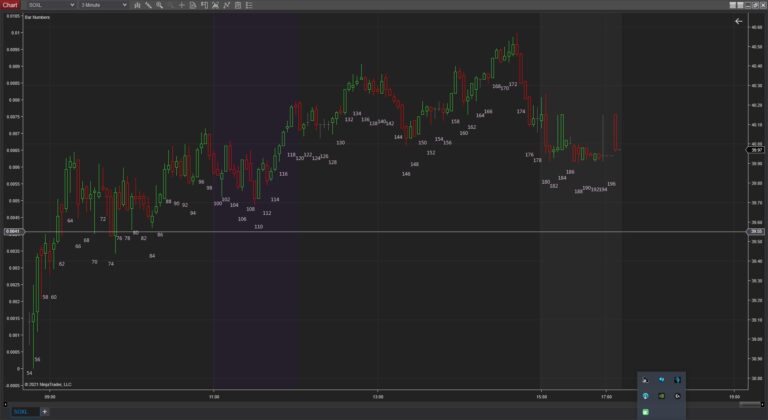Click the 0.0041 horizontal line label

tap(13, 232)
